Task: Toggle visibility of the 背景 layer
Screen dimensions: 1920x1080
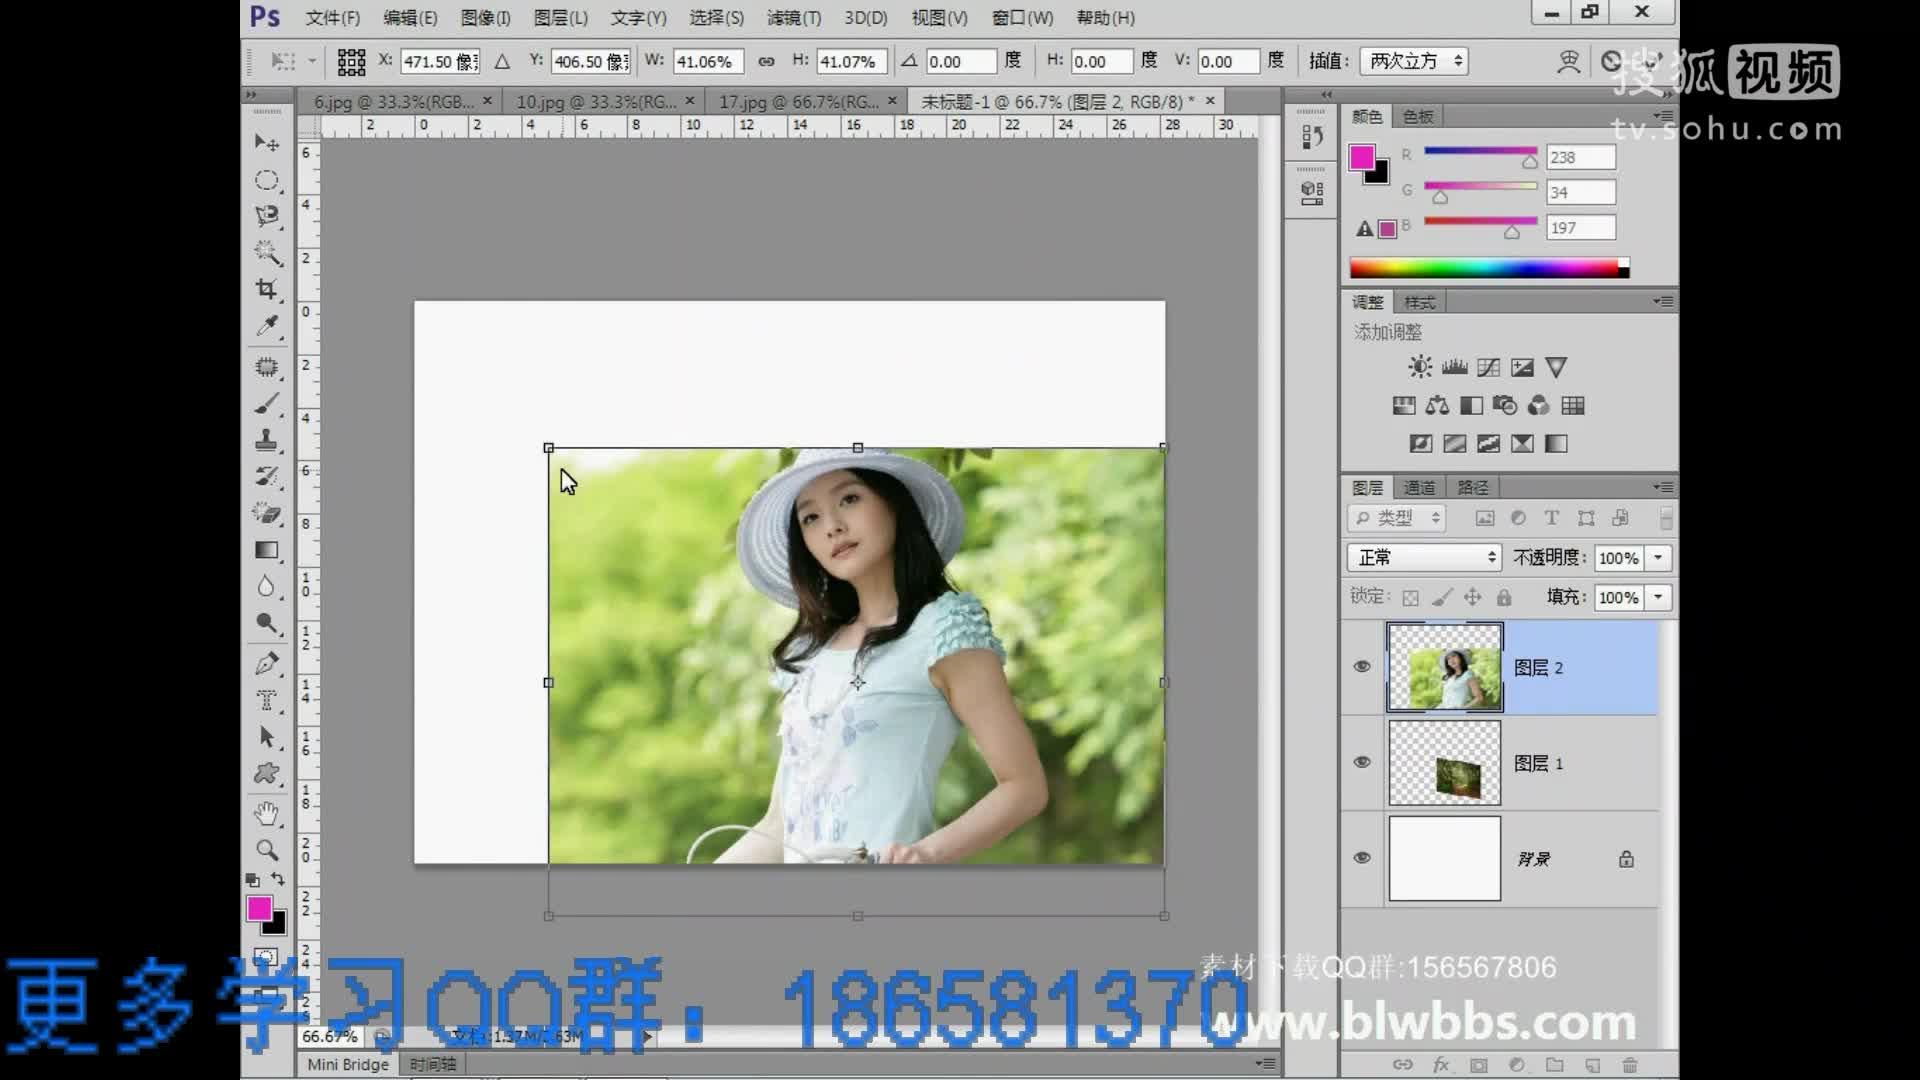Action: (x=1362, y=858)
